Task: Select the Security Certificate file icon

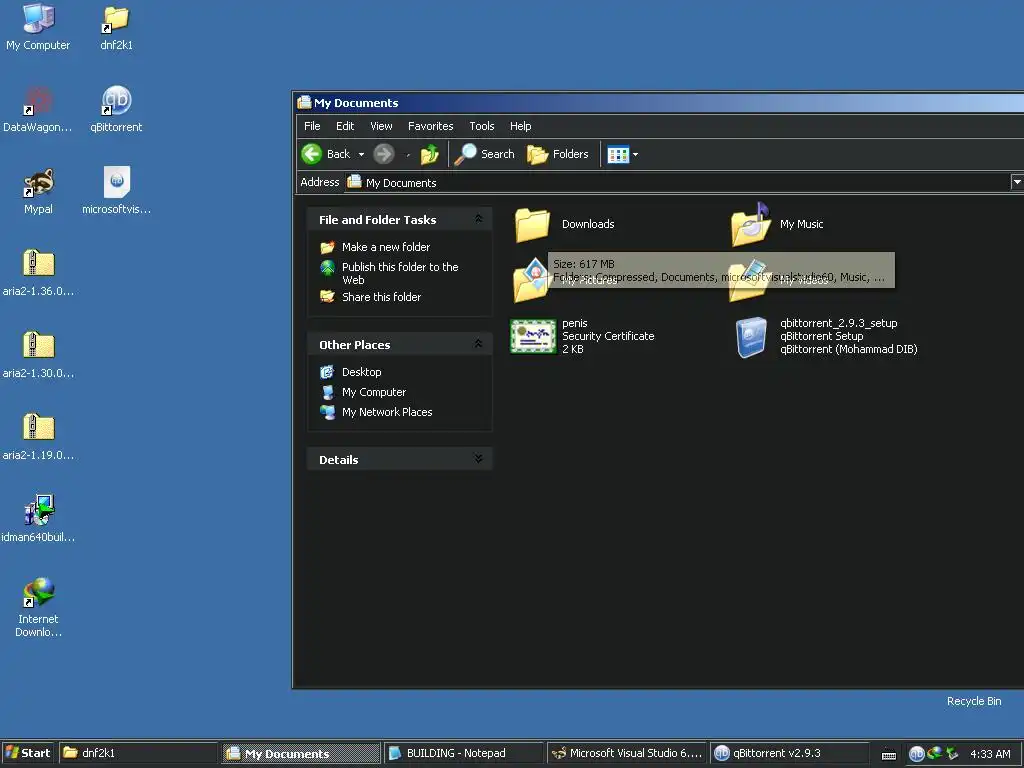Action: (x=533, y=336)
